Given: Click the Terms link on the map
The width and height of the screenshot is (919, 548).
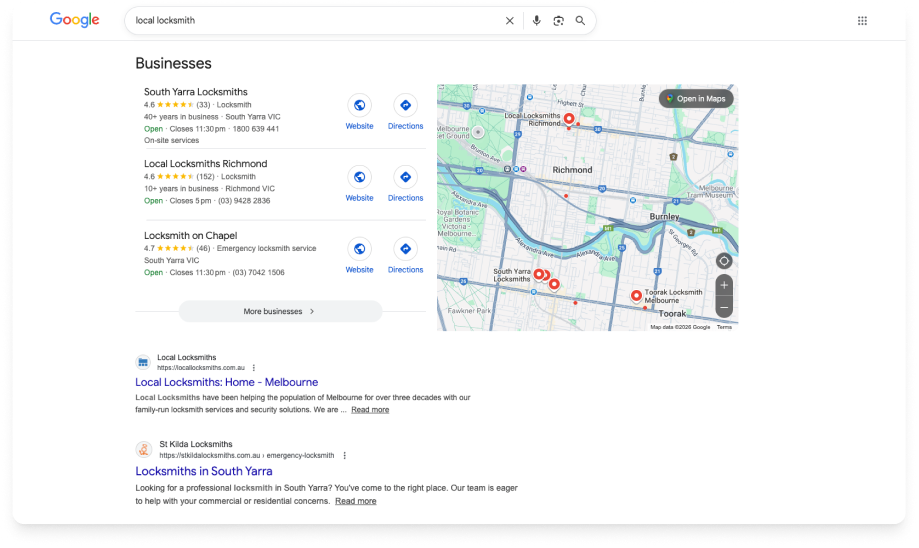Looking at the screenshot, I should (x=724, y=327).
